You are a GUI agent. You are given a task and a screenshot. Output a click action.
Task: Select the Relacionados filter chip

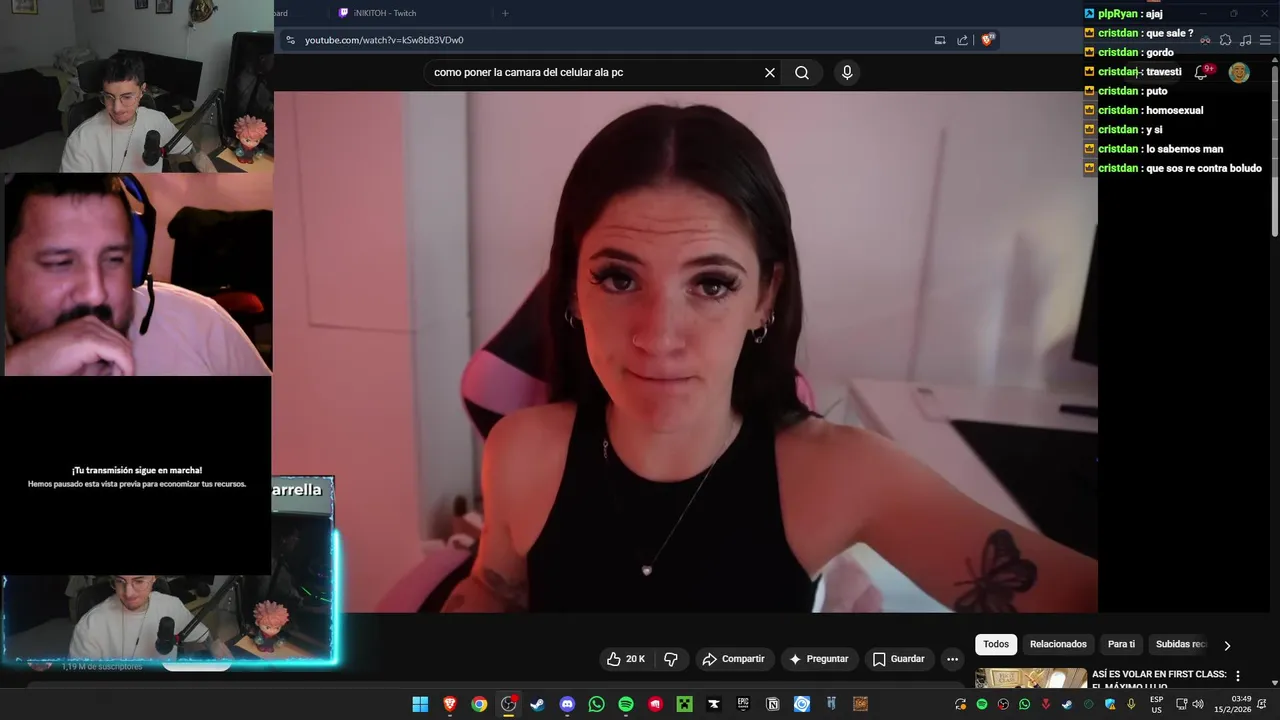(x=1058, y=645)
